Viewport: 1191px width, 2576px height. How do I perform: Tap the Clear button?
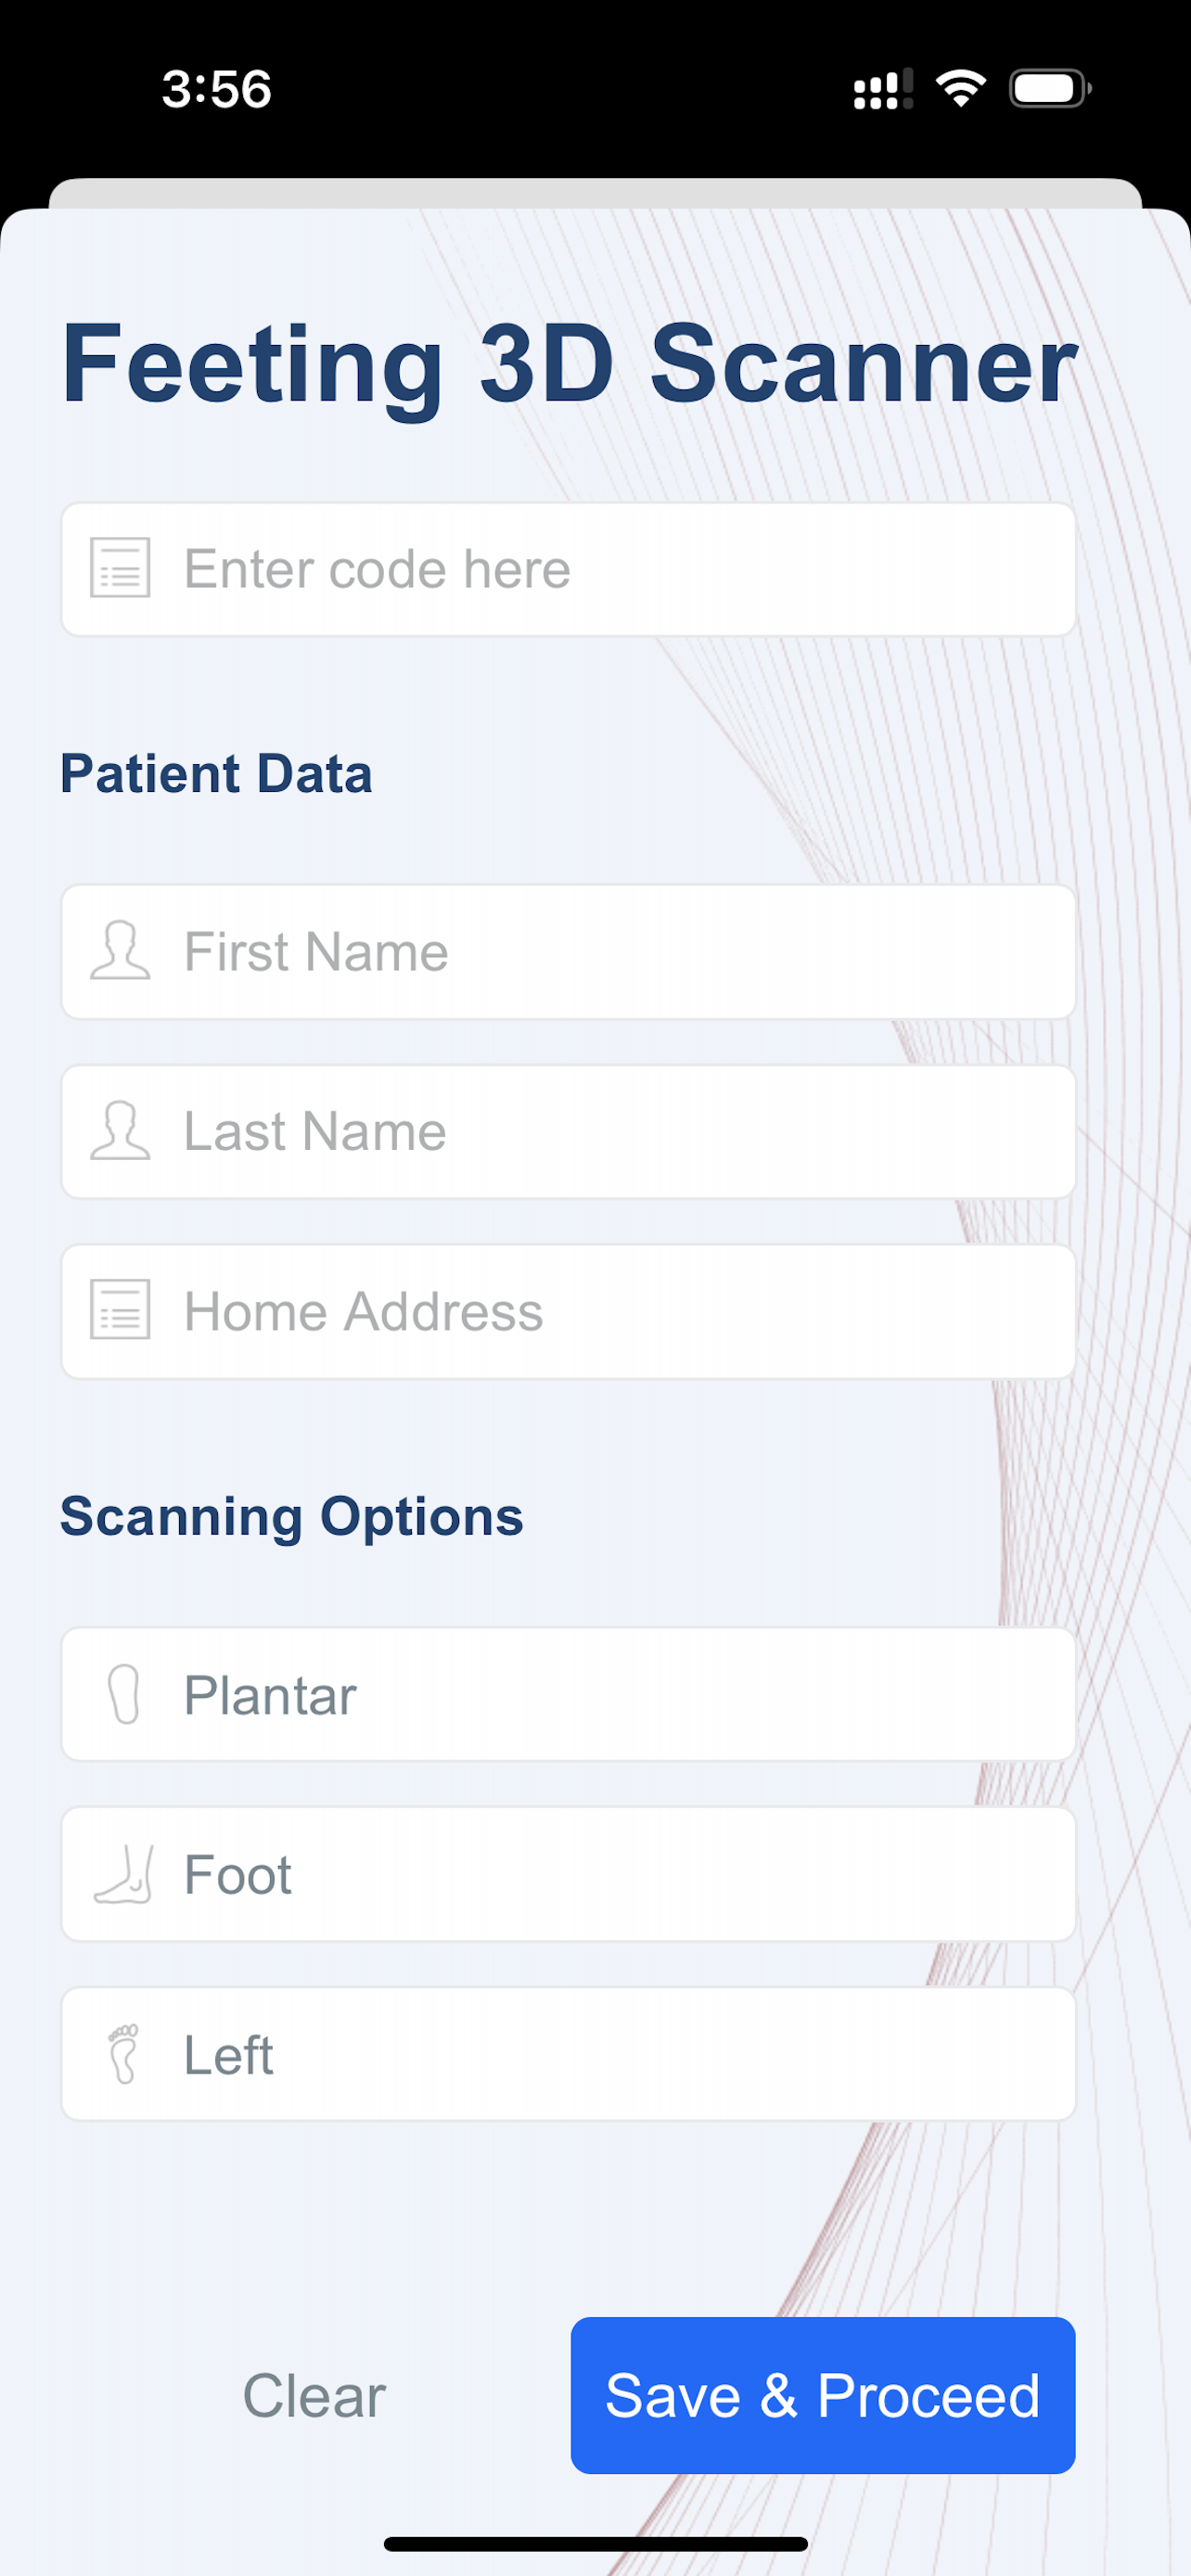pyautogui.click(x=314, y=2396)
